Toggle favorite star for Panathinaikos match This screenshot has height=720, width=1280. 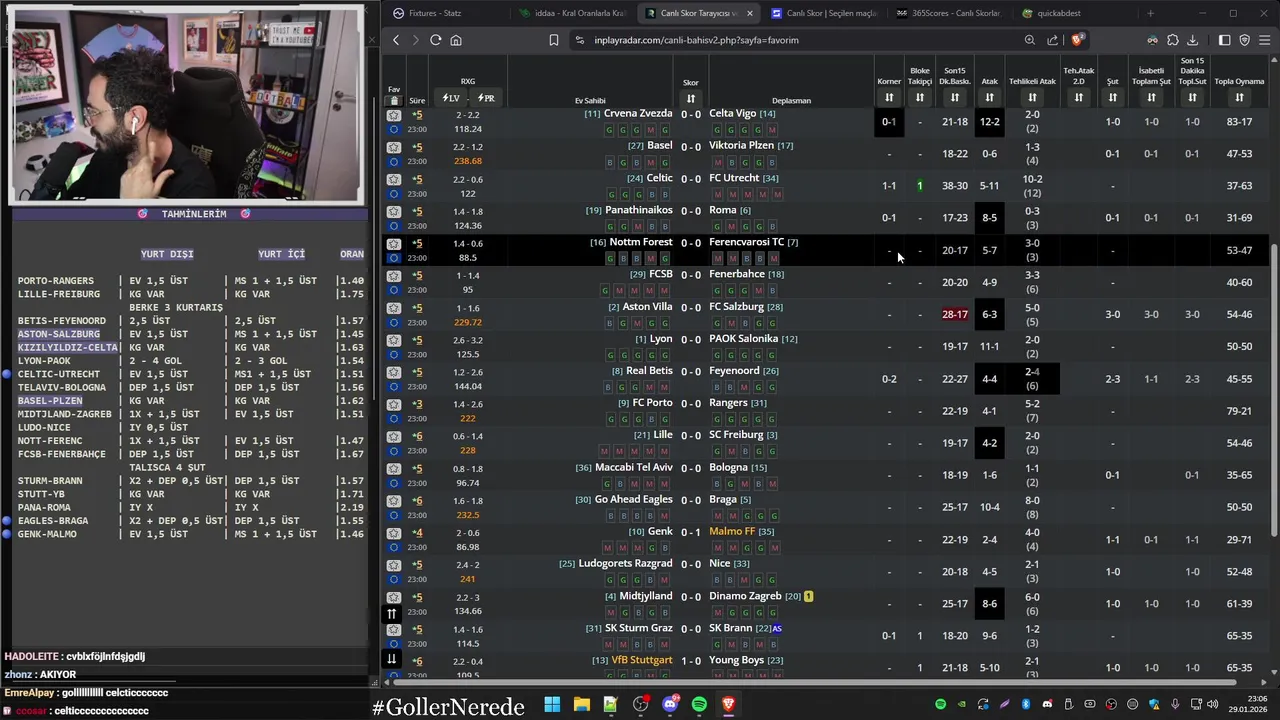pyautogui.click(x=394, y=211)
